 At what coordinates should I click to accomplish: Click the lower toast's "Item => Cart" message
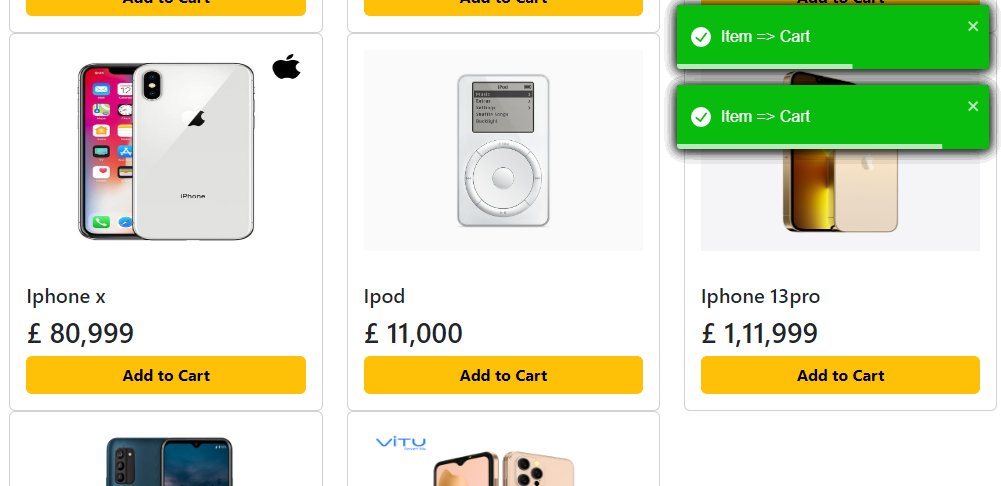point(765,117)
